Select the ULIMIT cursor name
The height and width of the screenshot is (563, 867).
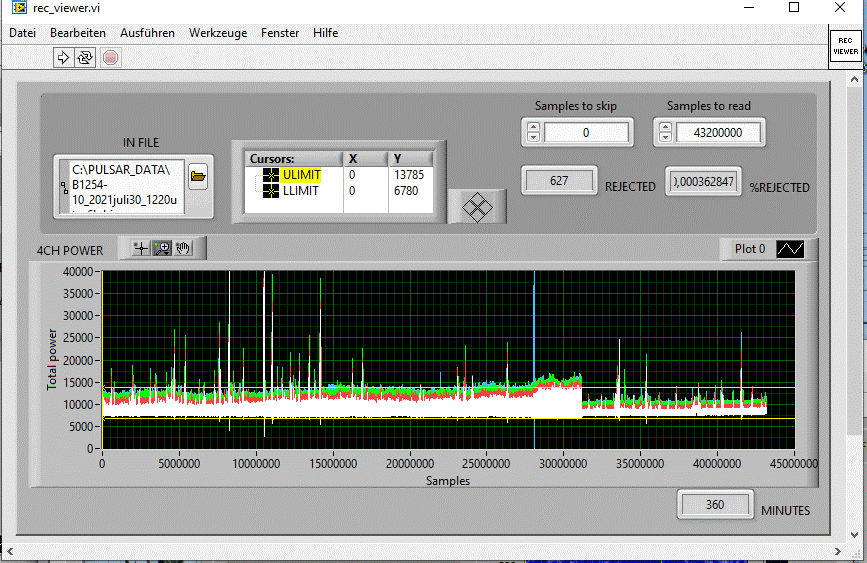point(301,175)
